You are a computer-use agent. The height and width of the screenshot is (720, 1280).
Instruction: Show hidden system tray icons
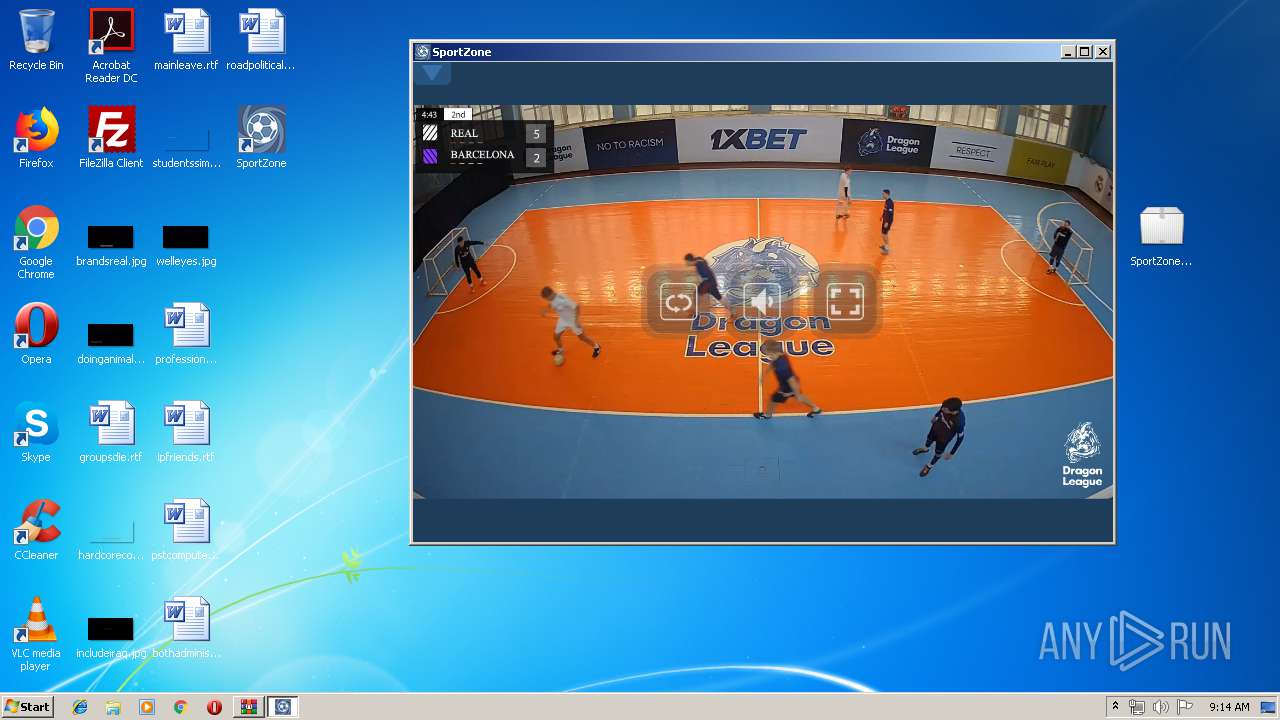[1115, 707]
